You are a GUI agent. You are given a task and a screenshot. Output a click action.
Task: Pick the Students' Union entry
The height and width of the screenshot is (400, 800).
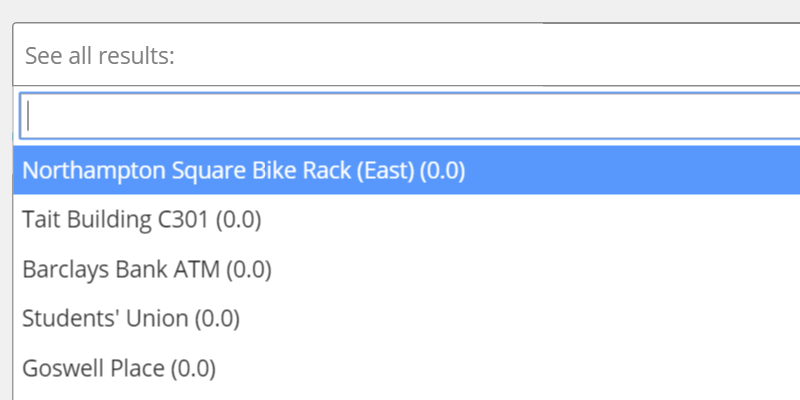(131, 319)
